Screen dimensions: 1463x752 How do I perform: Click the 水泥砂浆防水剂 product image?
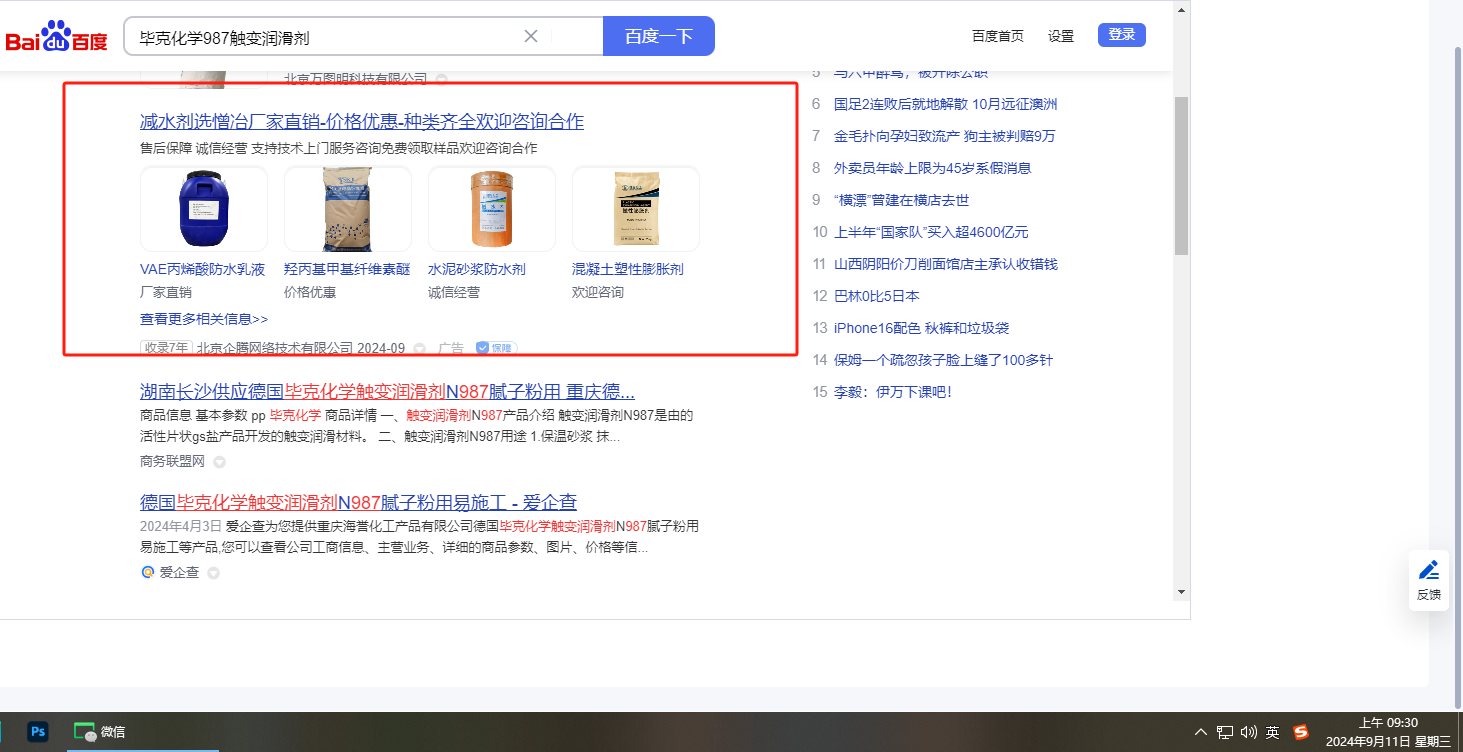[492, 209]
